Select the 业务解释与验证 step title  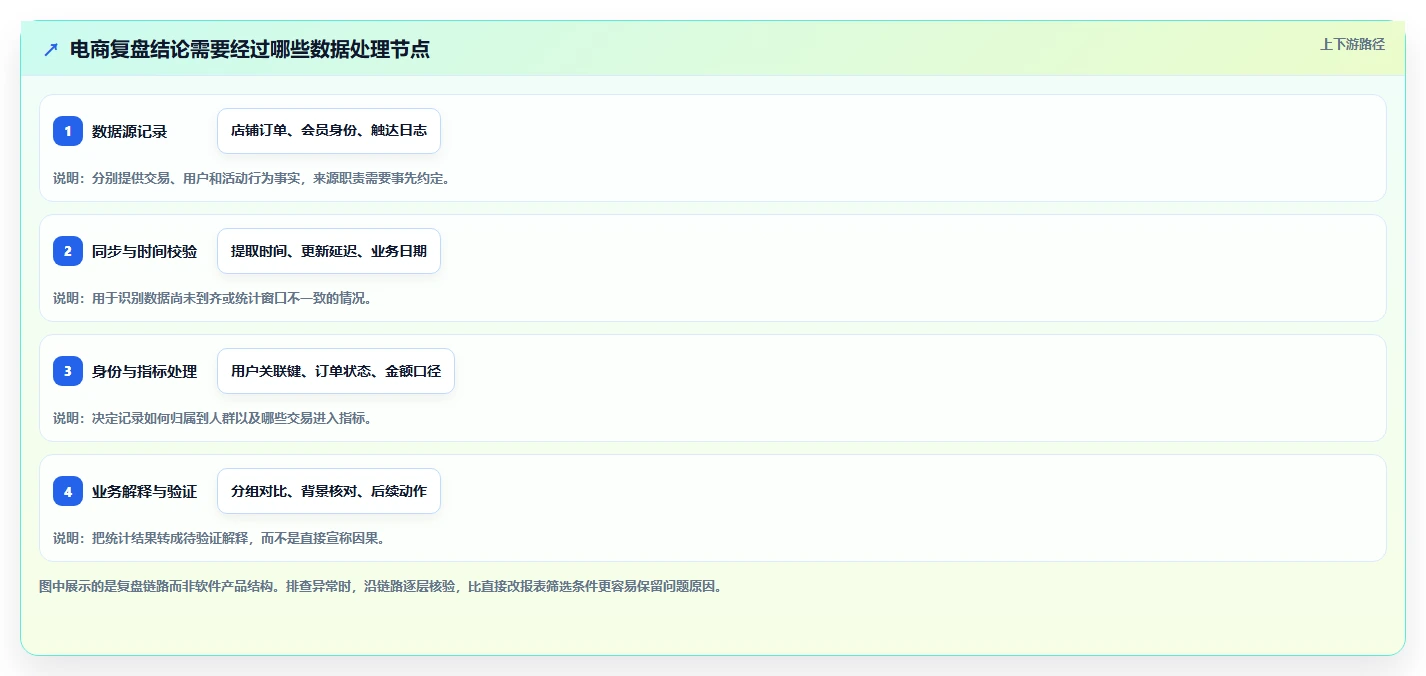click(x=144, y=491)
